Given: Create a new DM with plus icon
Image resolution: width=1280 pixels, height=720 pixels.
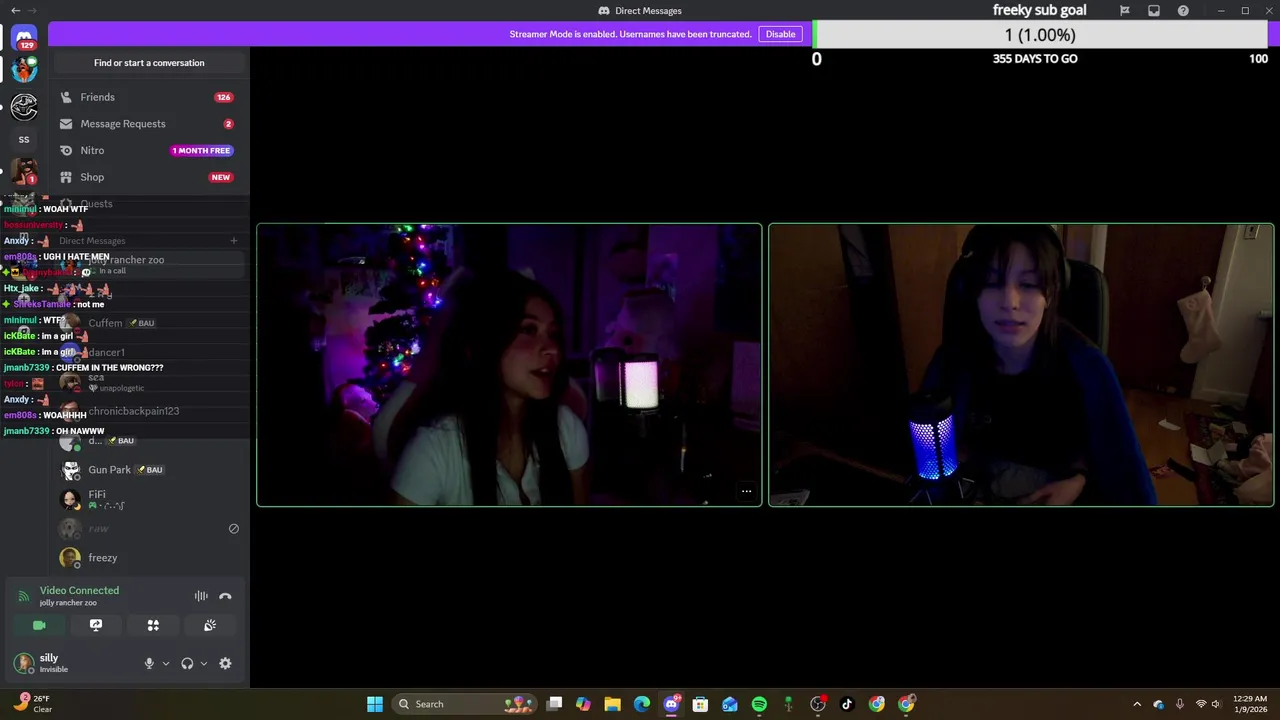Looking at the screenshot, I should [x=234, y=241].
